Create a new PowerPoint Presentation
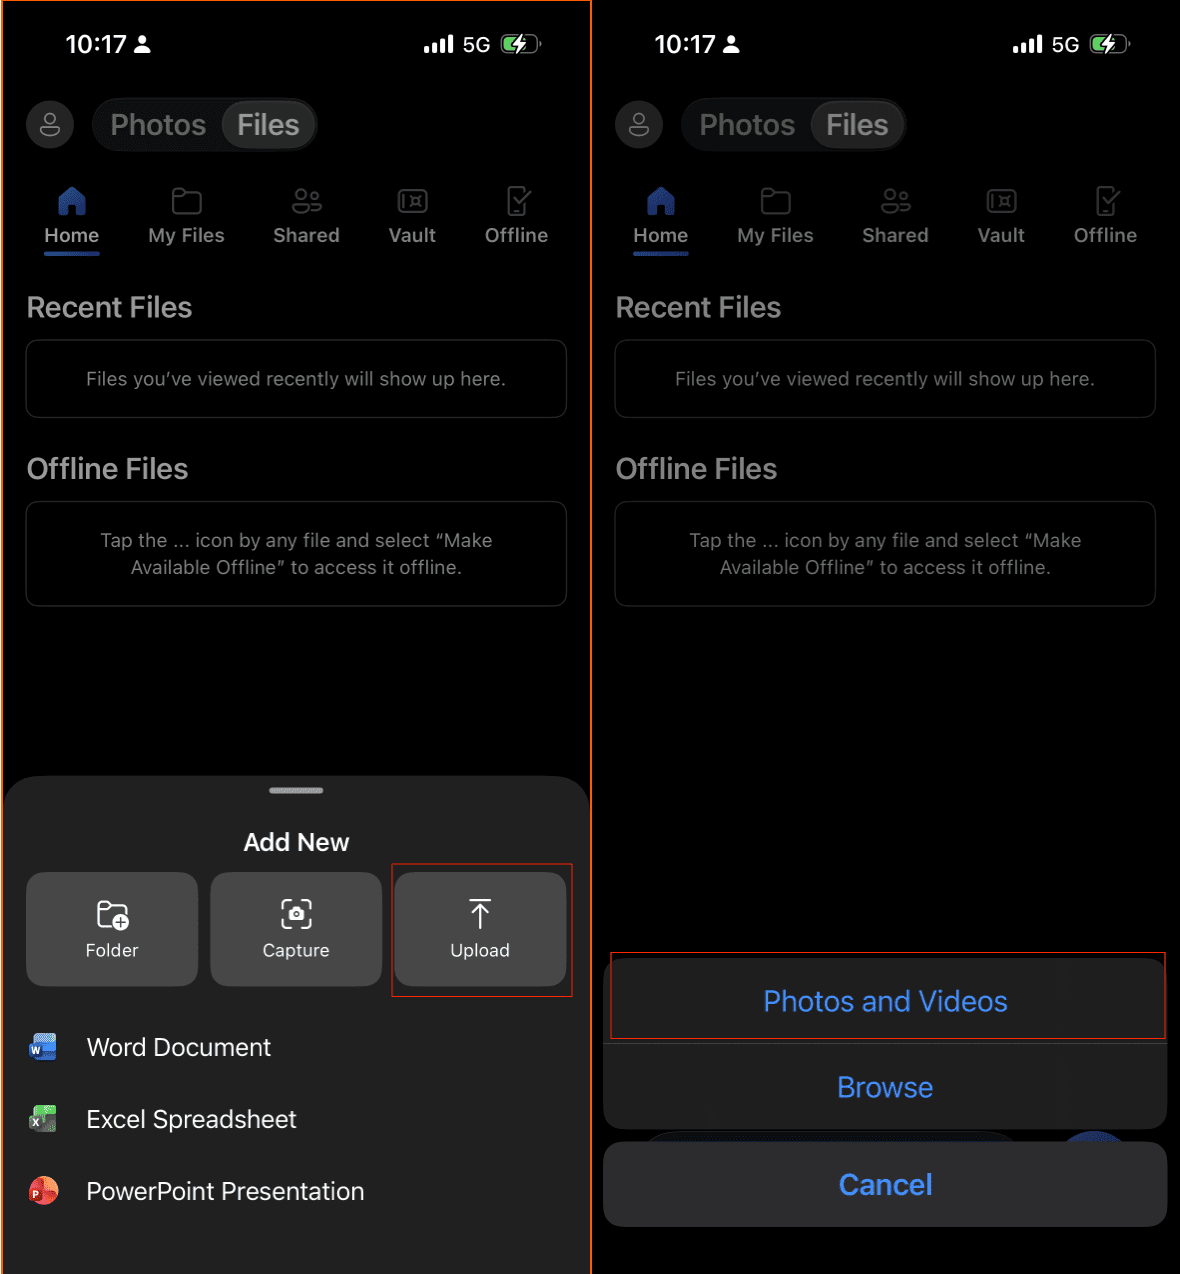1180x1274 pixels. click(x=224, y=1190)
